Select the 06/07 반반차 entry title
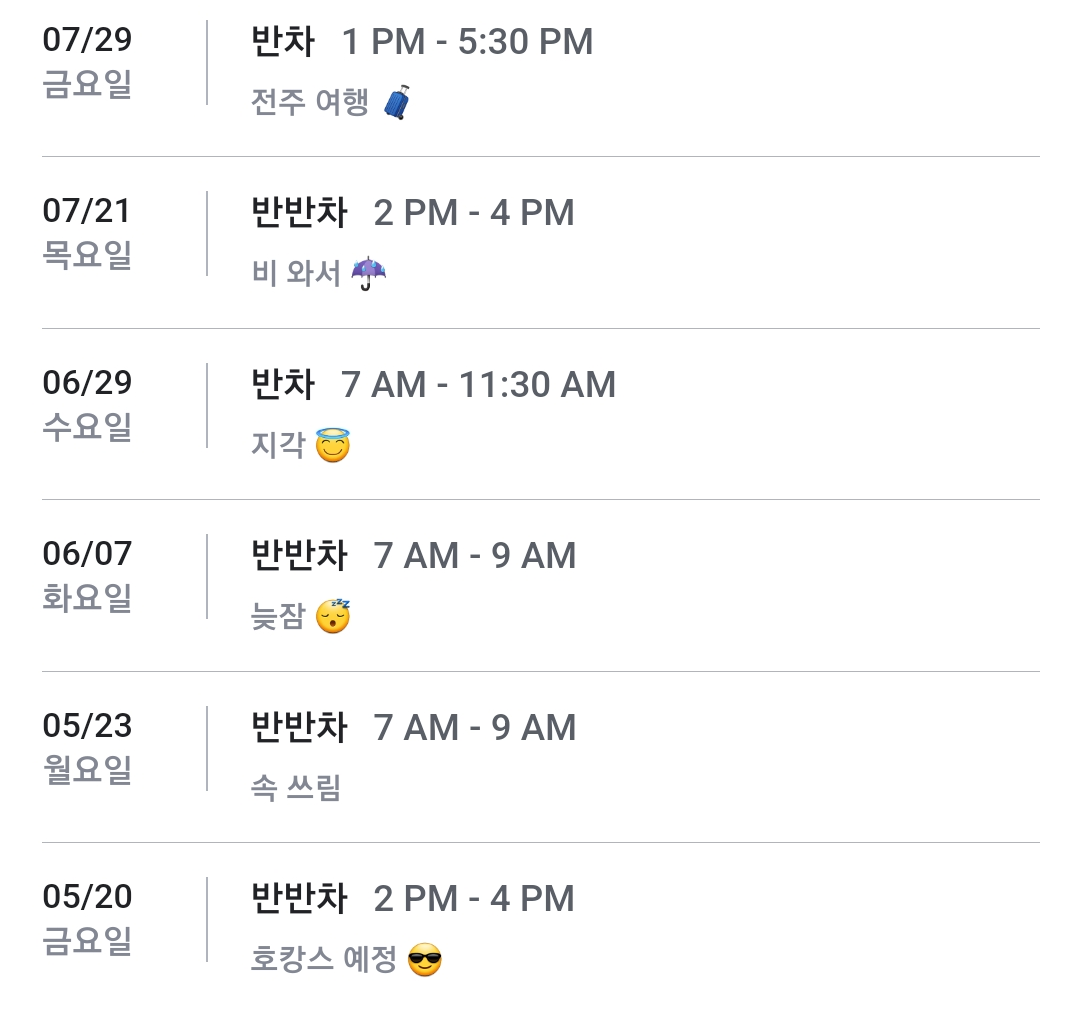Image resolution: width=1080 pixels, height=1011 pixels. tap(299, 556)
